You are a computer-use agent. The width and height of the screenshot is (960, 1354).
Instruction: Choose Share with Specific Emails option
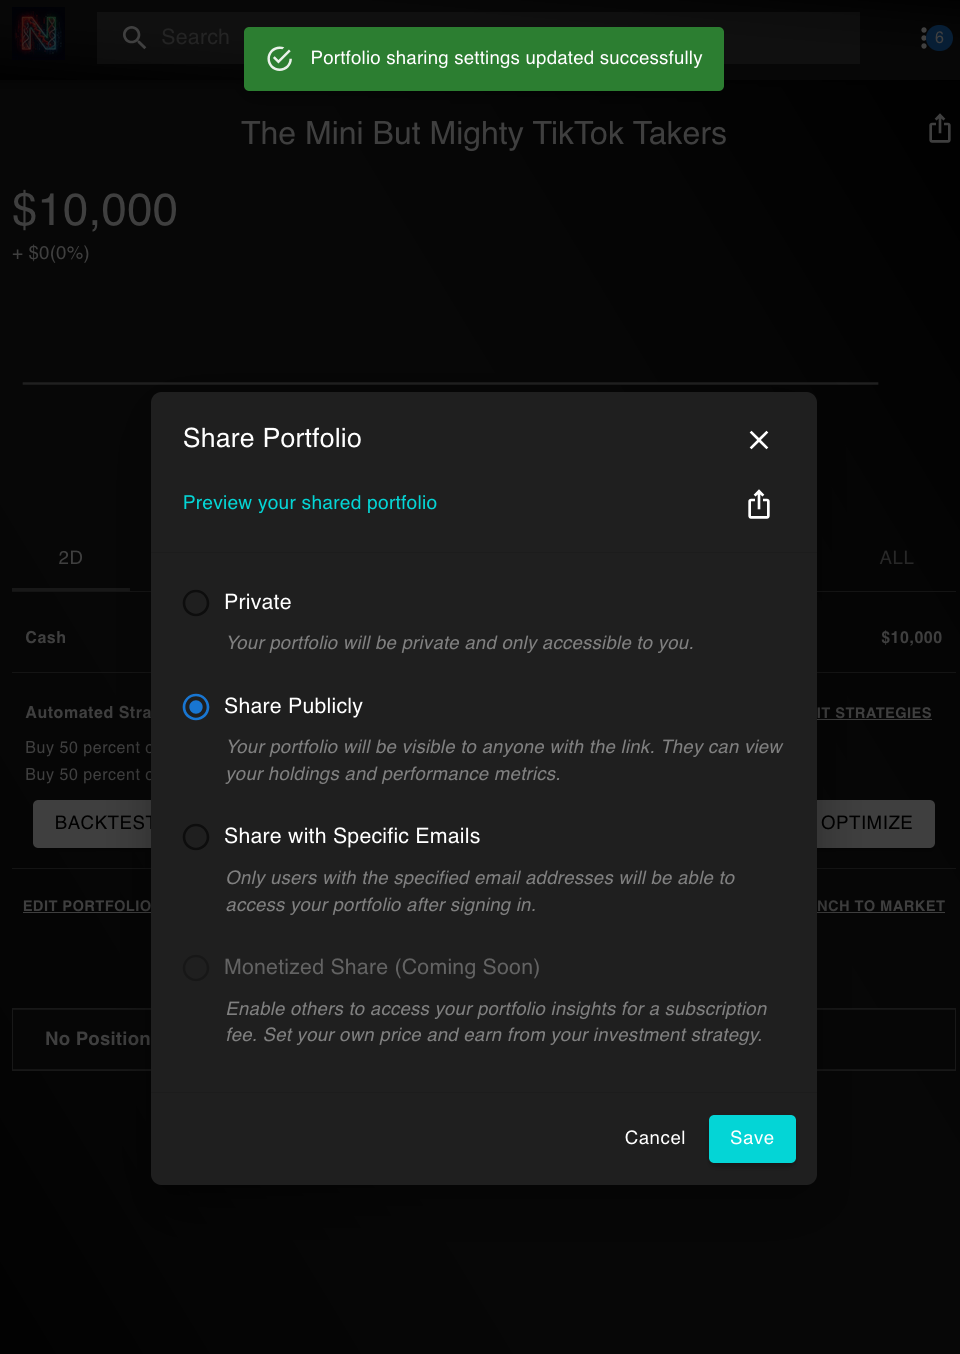tap(196, 837)
